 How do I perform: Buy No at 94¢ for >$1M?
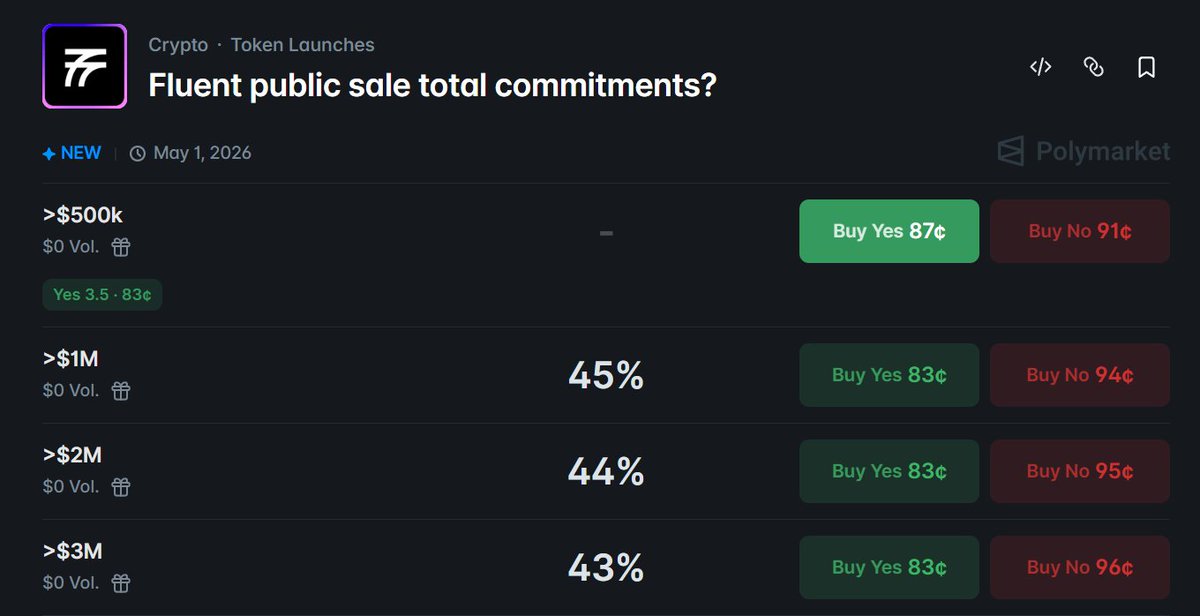click(1080, 375)
